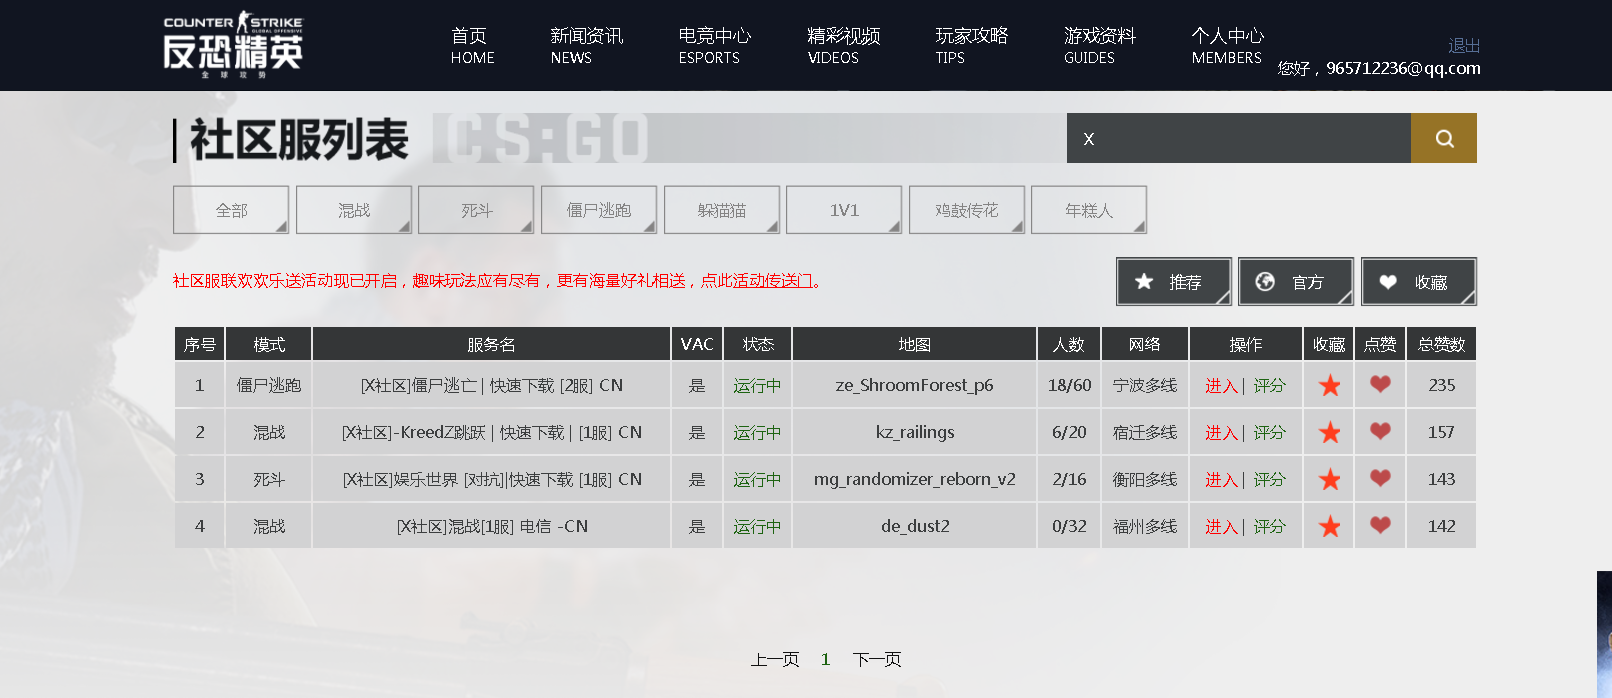
Task: Click map name mg_randomizer_reborn_v2
Action: tap(914, 480)
